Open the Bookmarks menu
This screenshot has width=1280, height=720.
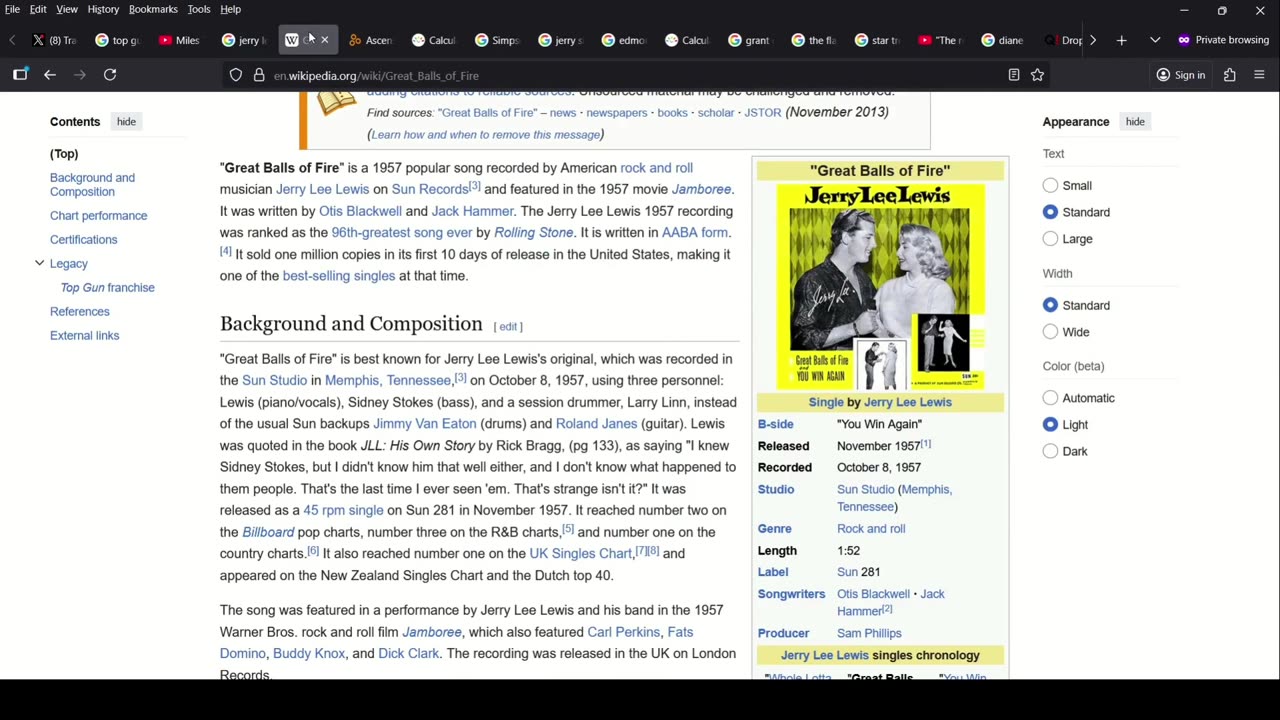click(153, 9)
